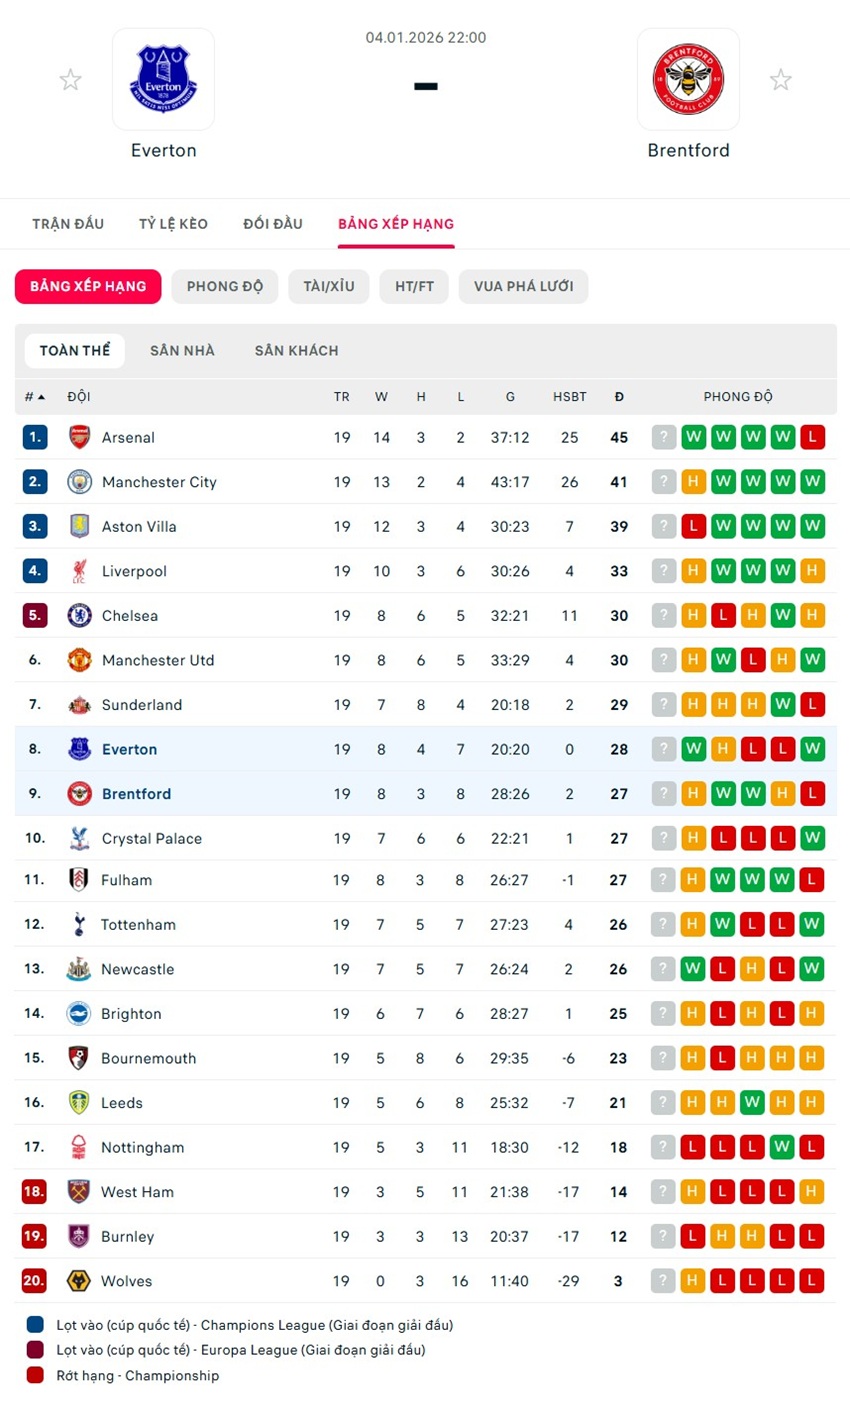Click the Liverpool club logo
This screenshot has height=1411, width=850.
tap(79, 571)
